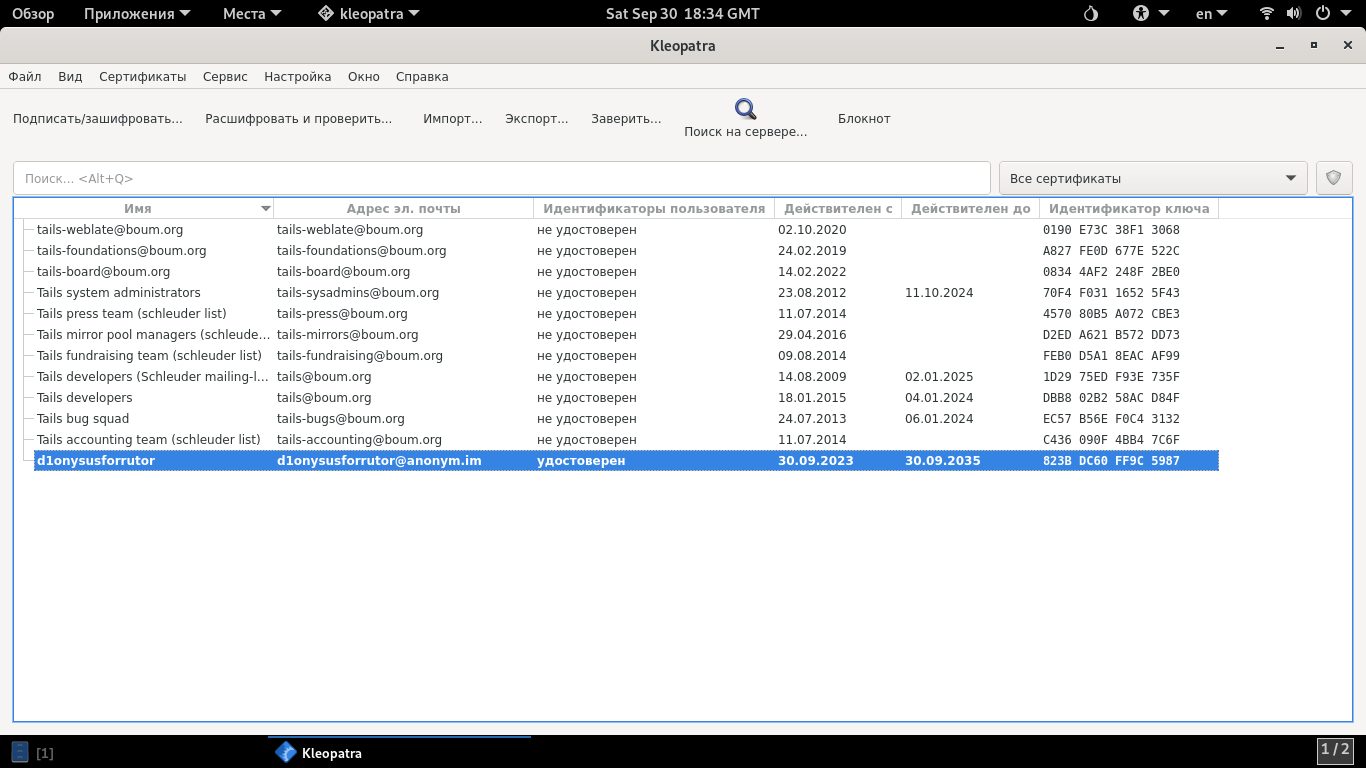Click in the 'Поиск...' search field
The height and width of the screenshot is (768, 1366).
[x=500, y=178]
